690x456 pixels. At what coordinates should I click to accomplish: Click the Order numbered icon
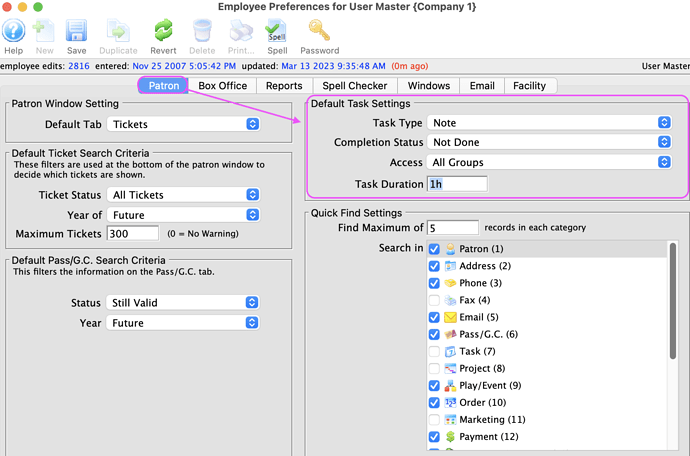click(x=450, y=403)
